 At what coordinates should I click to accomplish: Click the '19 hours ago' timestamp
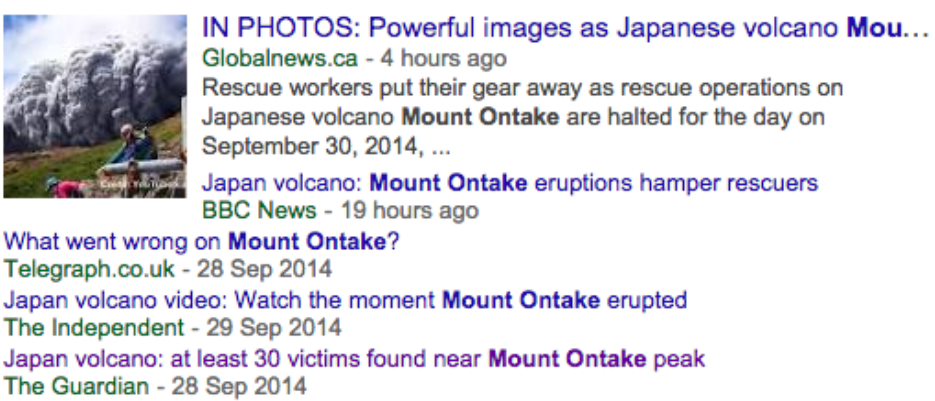coord(409,211)
